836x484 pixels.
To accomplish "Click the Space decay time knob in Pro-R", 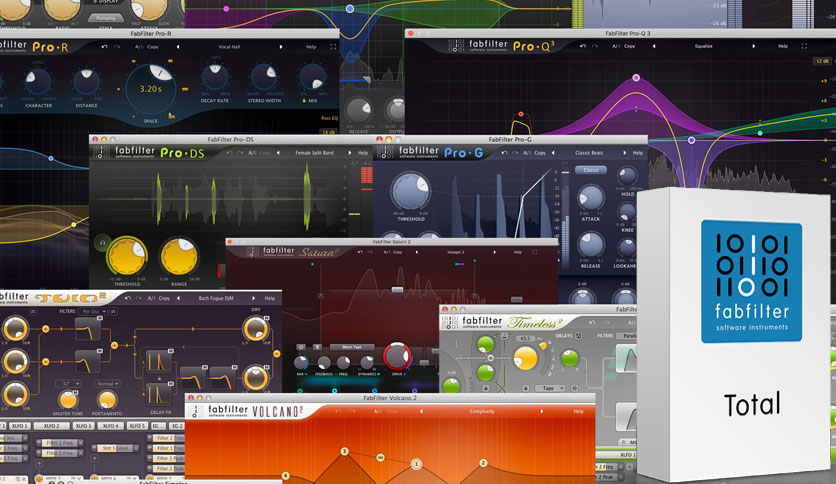I will pos(151,88).
